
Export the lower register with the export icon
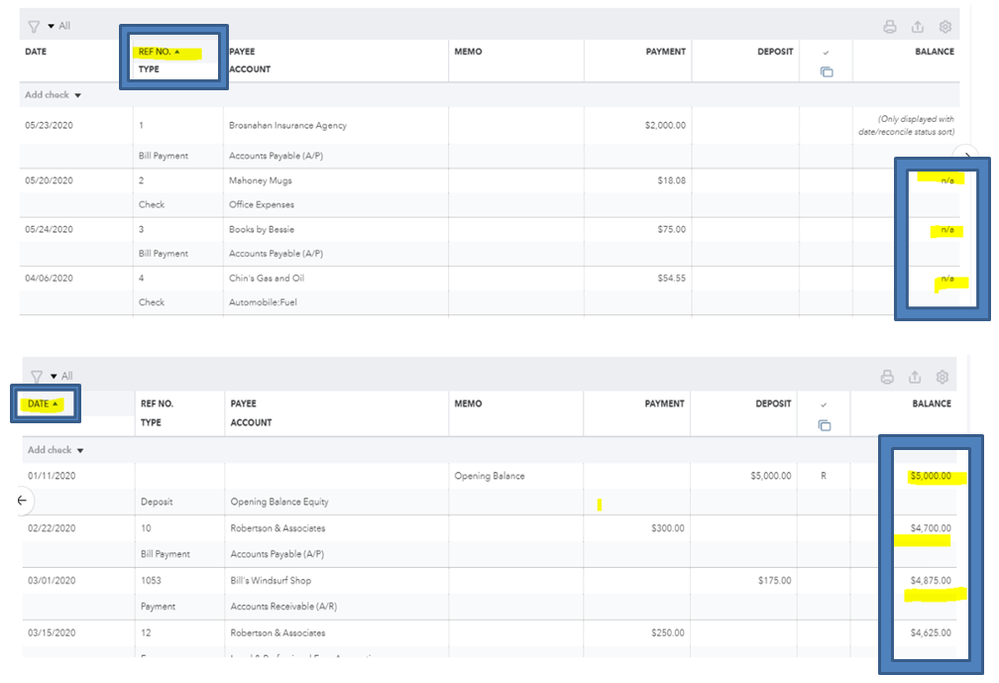click(914, 377)
